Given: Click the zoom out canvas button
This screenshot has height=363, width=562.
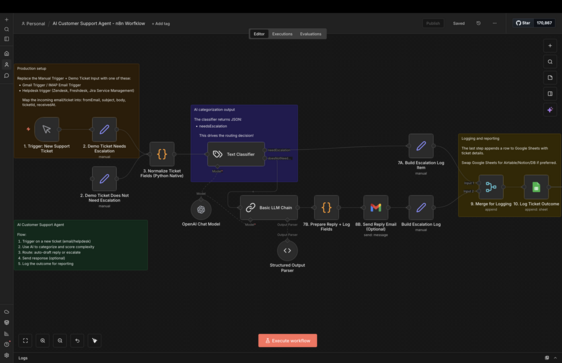Looking at the screenshot, I should [60, 340].
